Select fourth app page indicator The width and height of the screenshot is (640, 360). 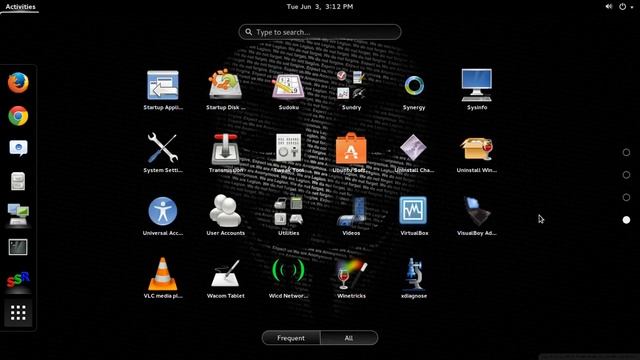(x=626, y=220)
